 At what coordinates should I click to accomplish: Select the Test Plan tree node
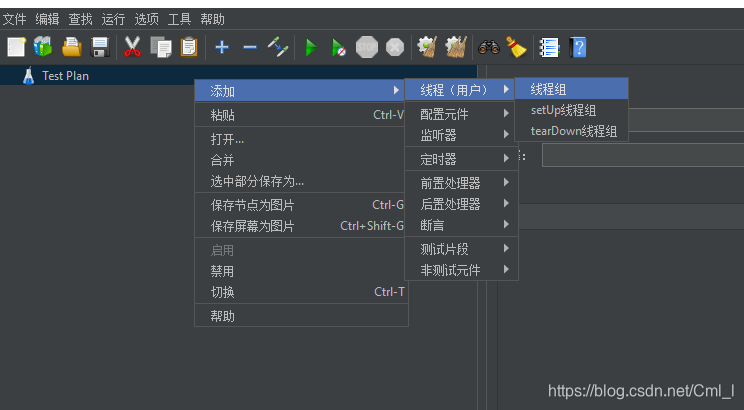65,76
